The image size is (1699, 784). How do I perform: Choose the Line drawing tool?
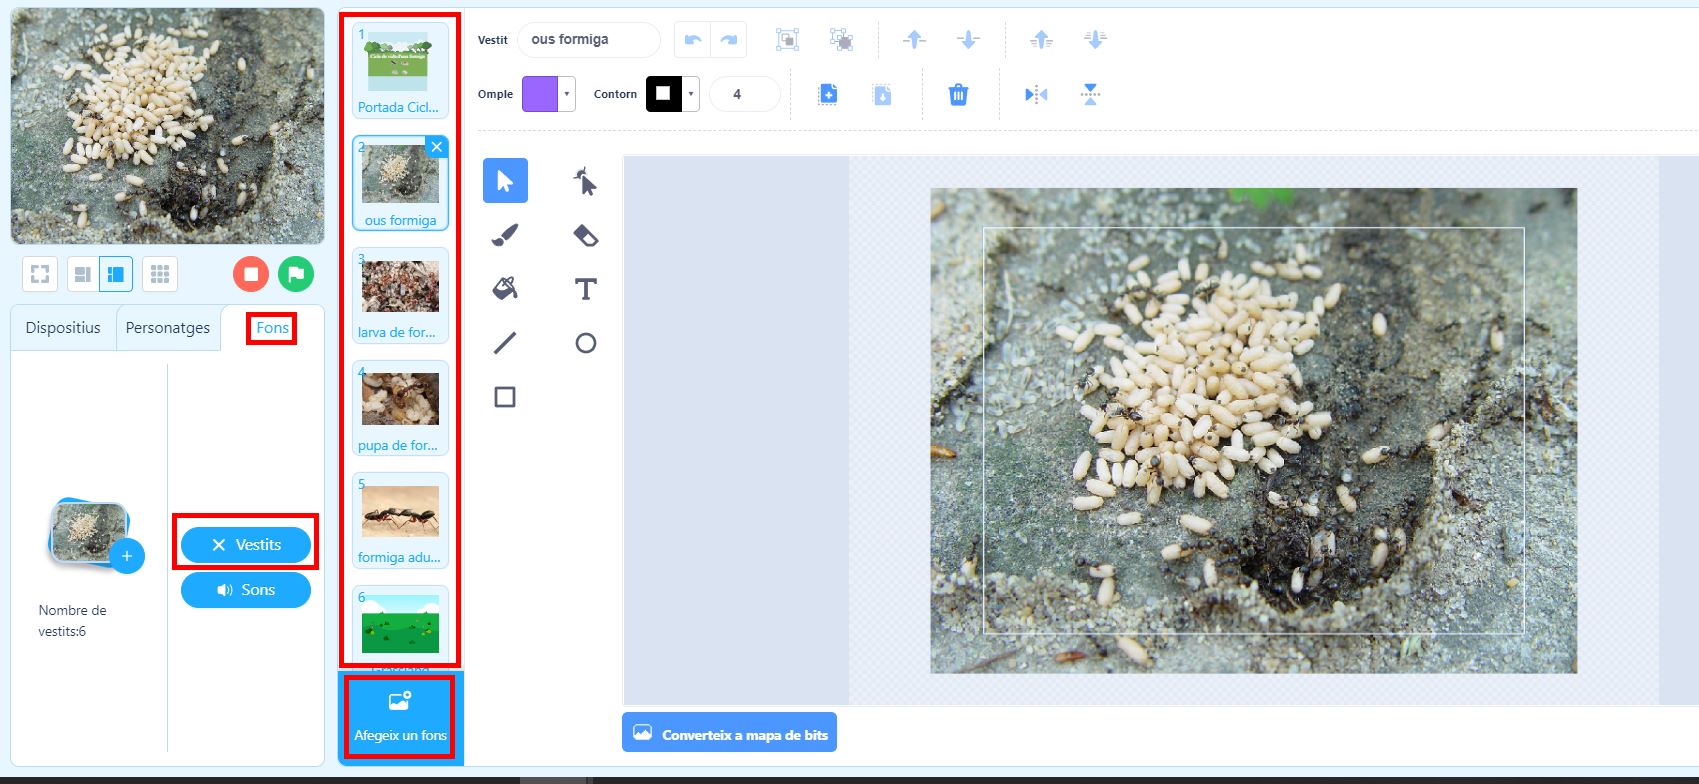point(505,343)
